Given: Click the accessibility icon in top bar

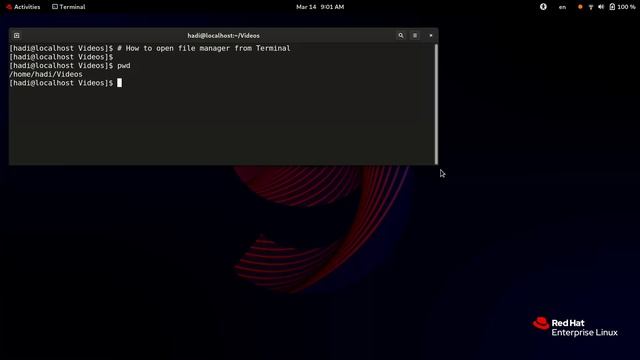Looking at the screenshot, I should pos(543,7).
